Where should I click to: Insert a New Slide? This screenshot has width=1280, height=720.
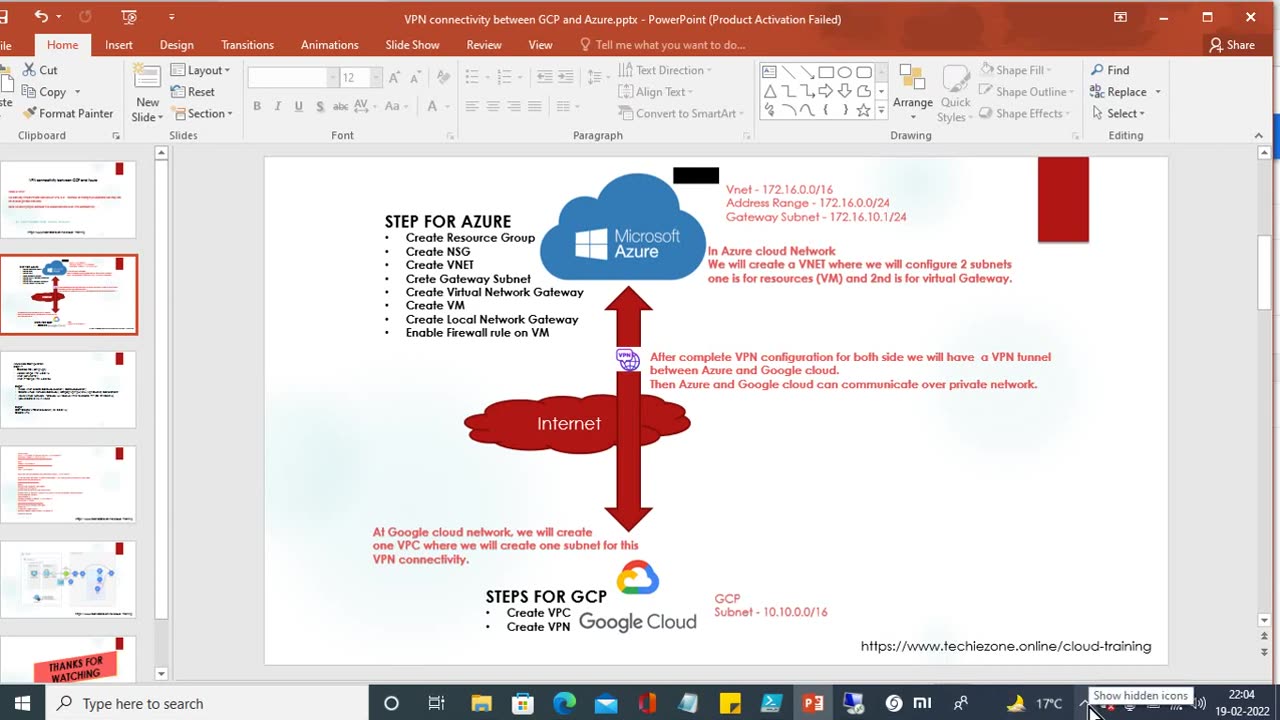click(147, 94)
